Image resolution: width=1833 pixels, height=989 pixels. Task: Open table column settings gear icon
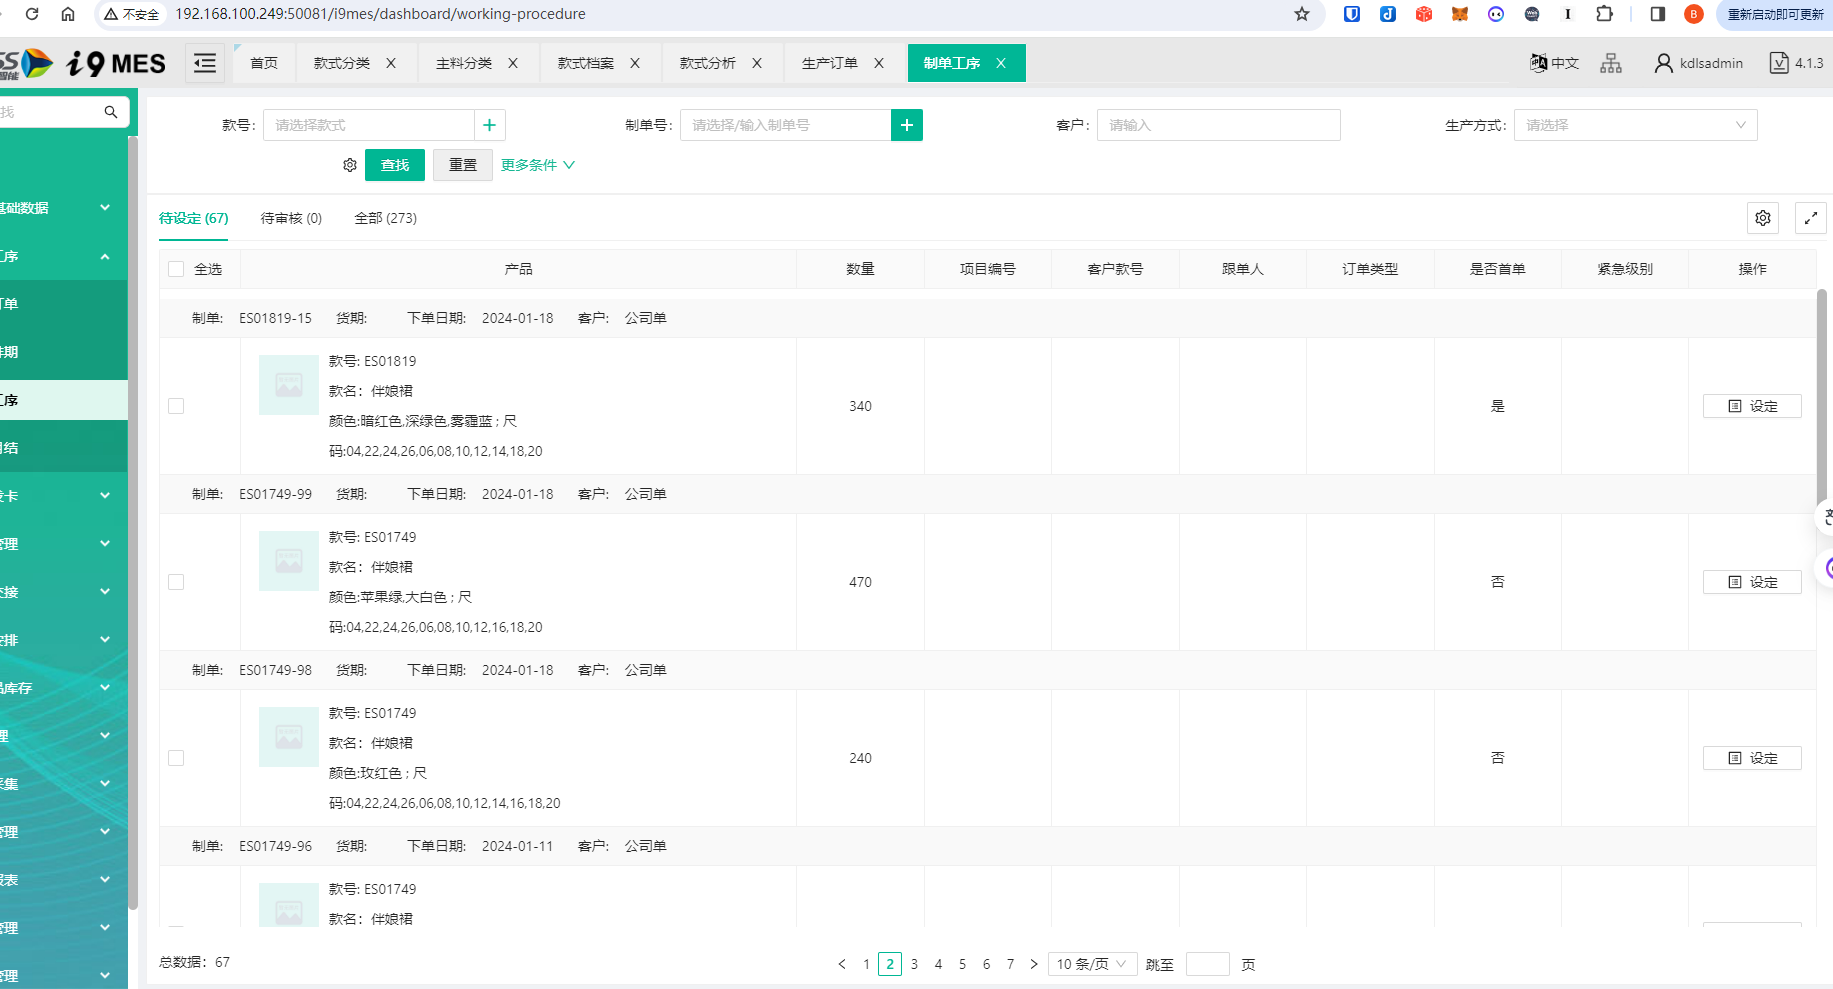point(1763,218)
